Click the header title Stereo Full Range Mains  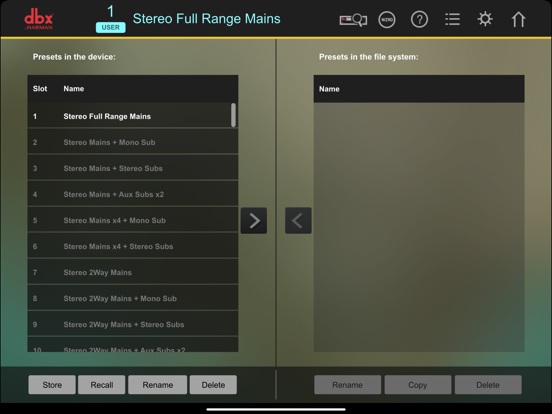click(x=207, y=19)
